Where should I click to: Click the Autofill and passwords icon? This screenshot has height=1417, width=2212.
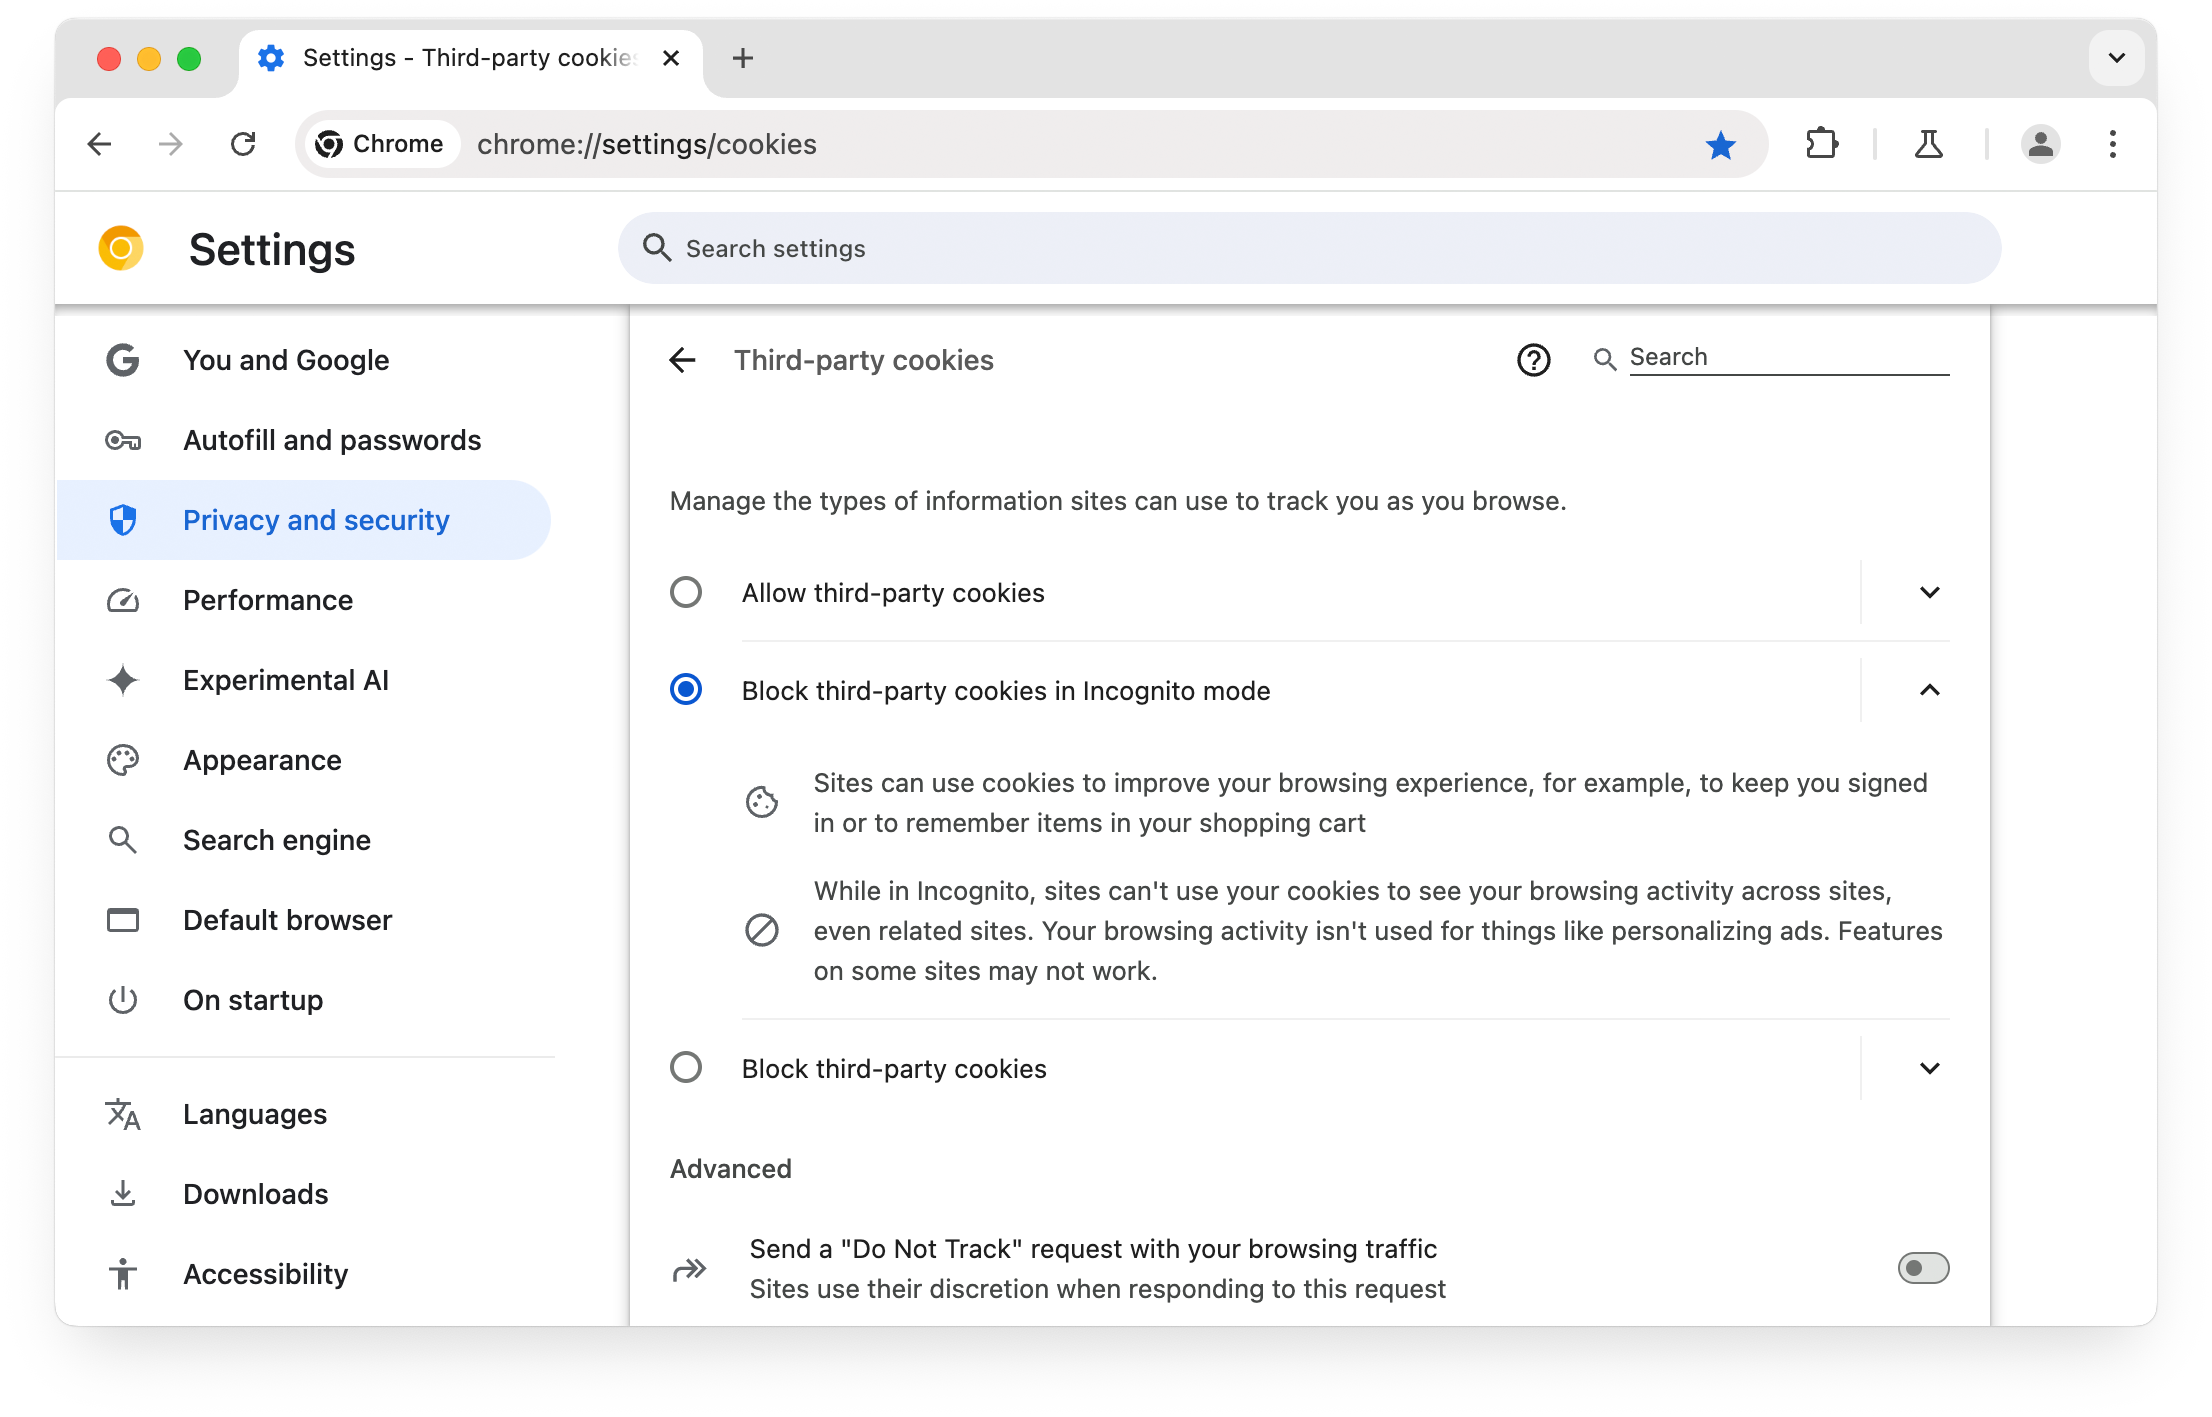[123, 438]
